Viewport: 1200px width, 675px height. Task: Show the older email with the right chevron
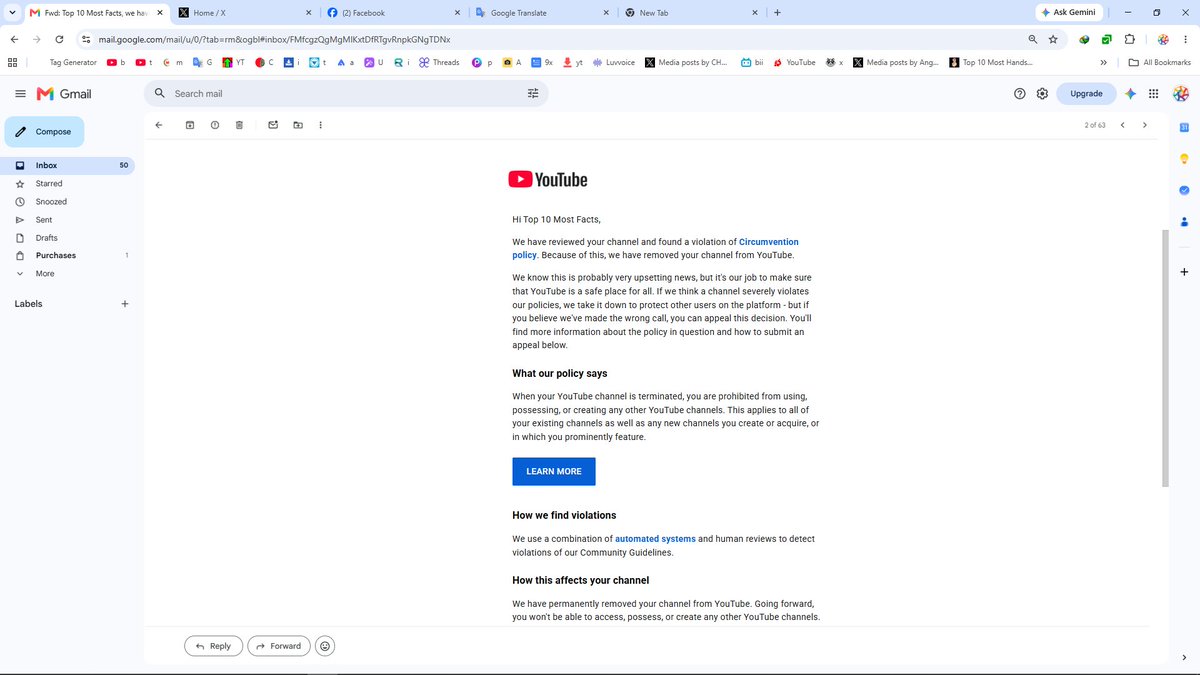tap(1145, 125)
